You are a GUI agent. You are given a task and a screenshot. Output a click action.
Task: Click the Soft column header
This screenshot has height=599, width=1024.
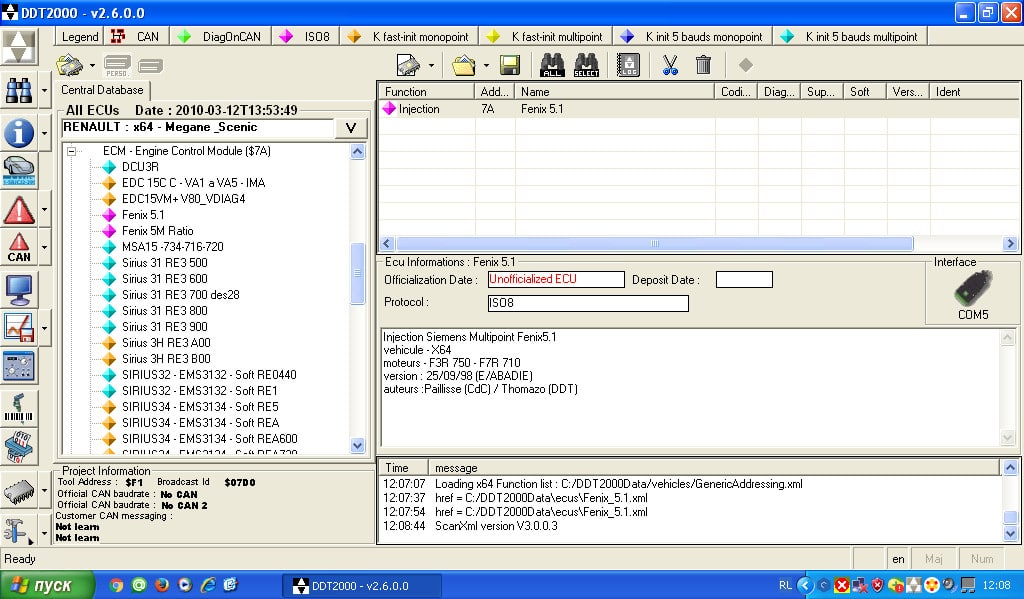click(865, 91)
